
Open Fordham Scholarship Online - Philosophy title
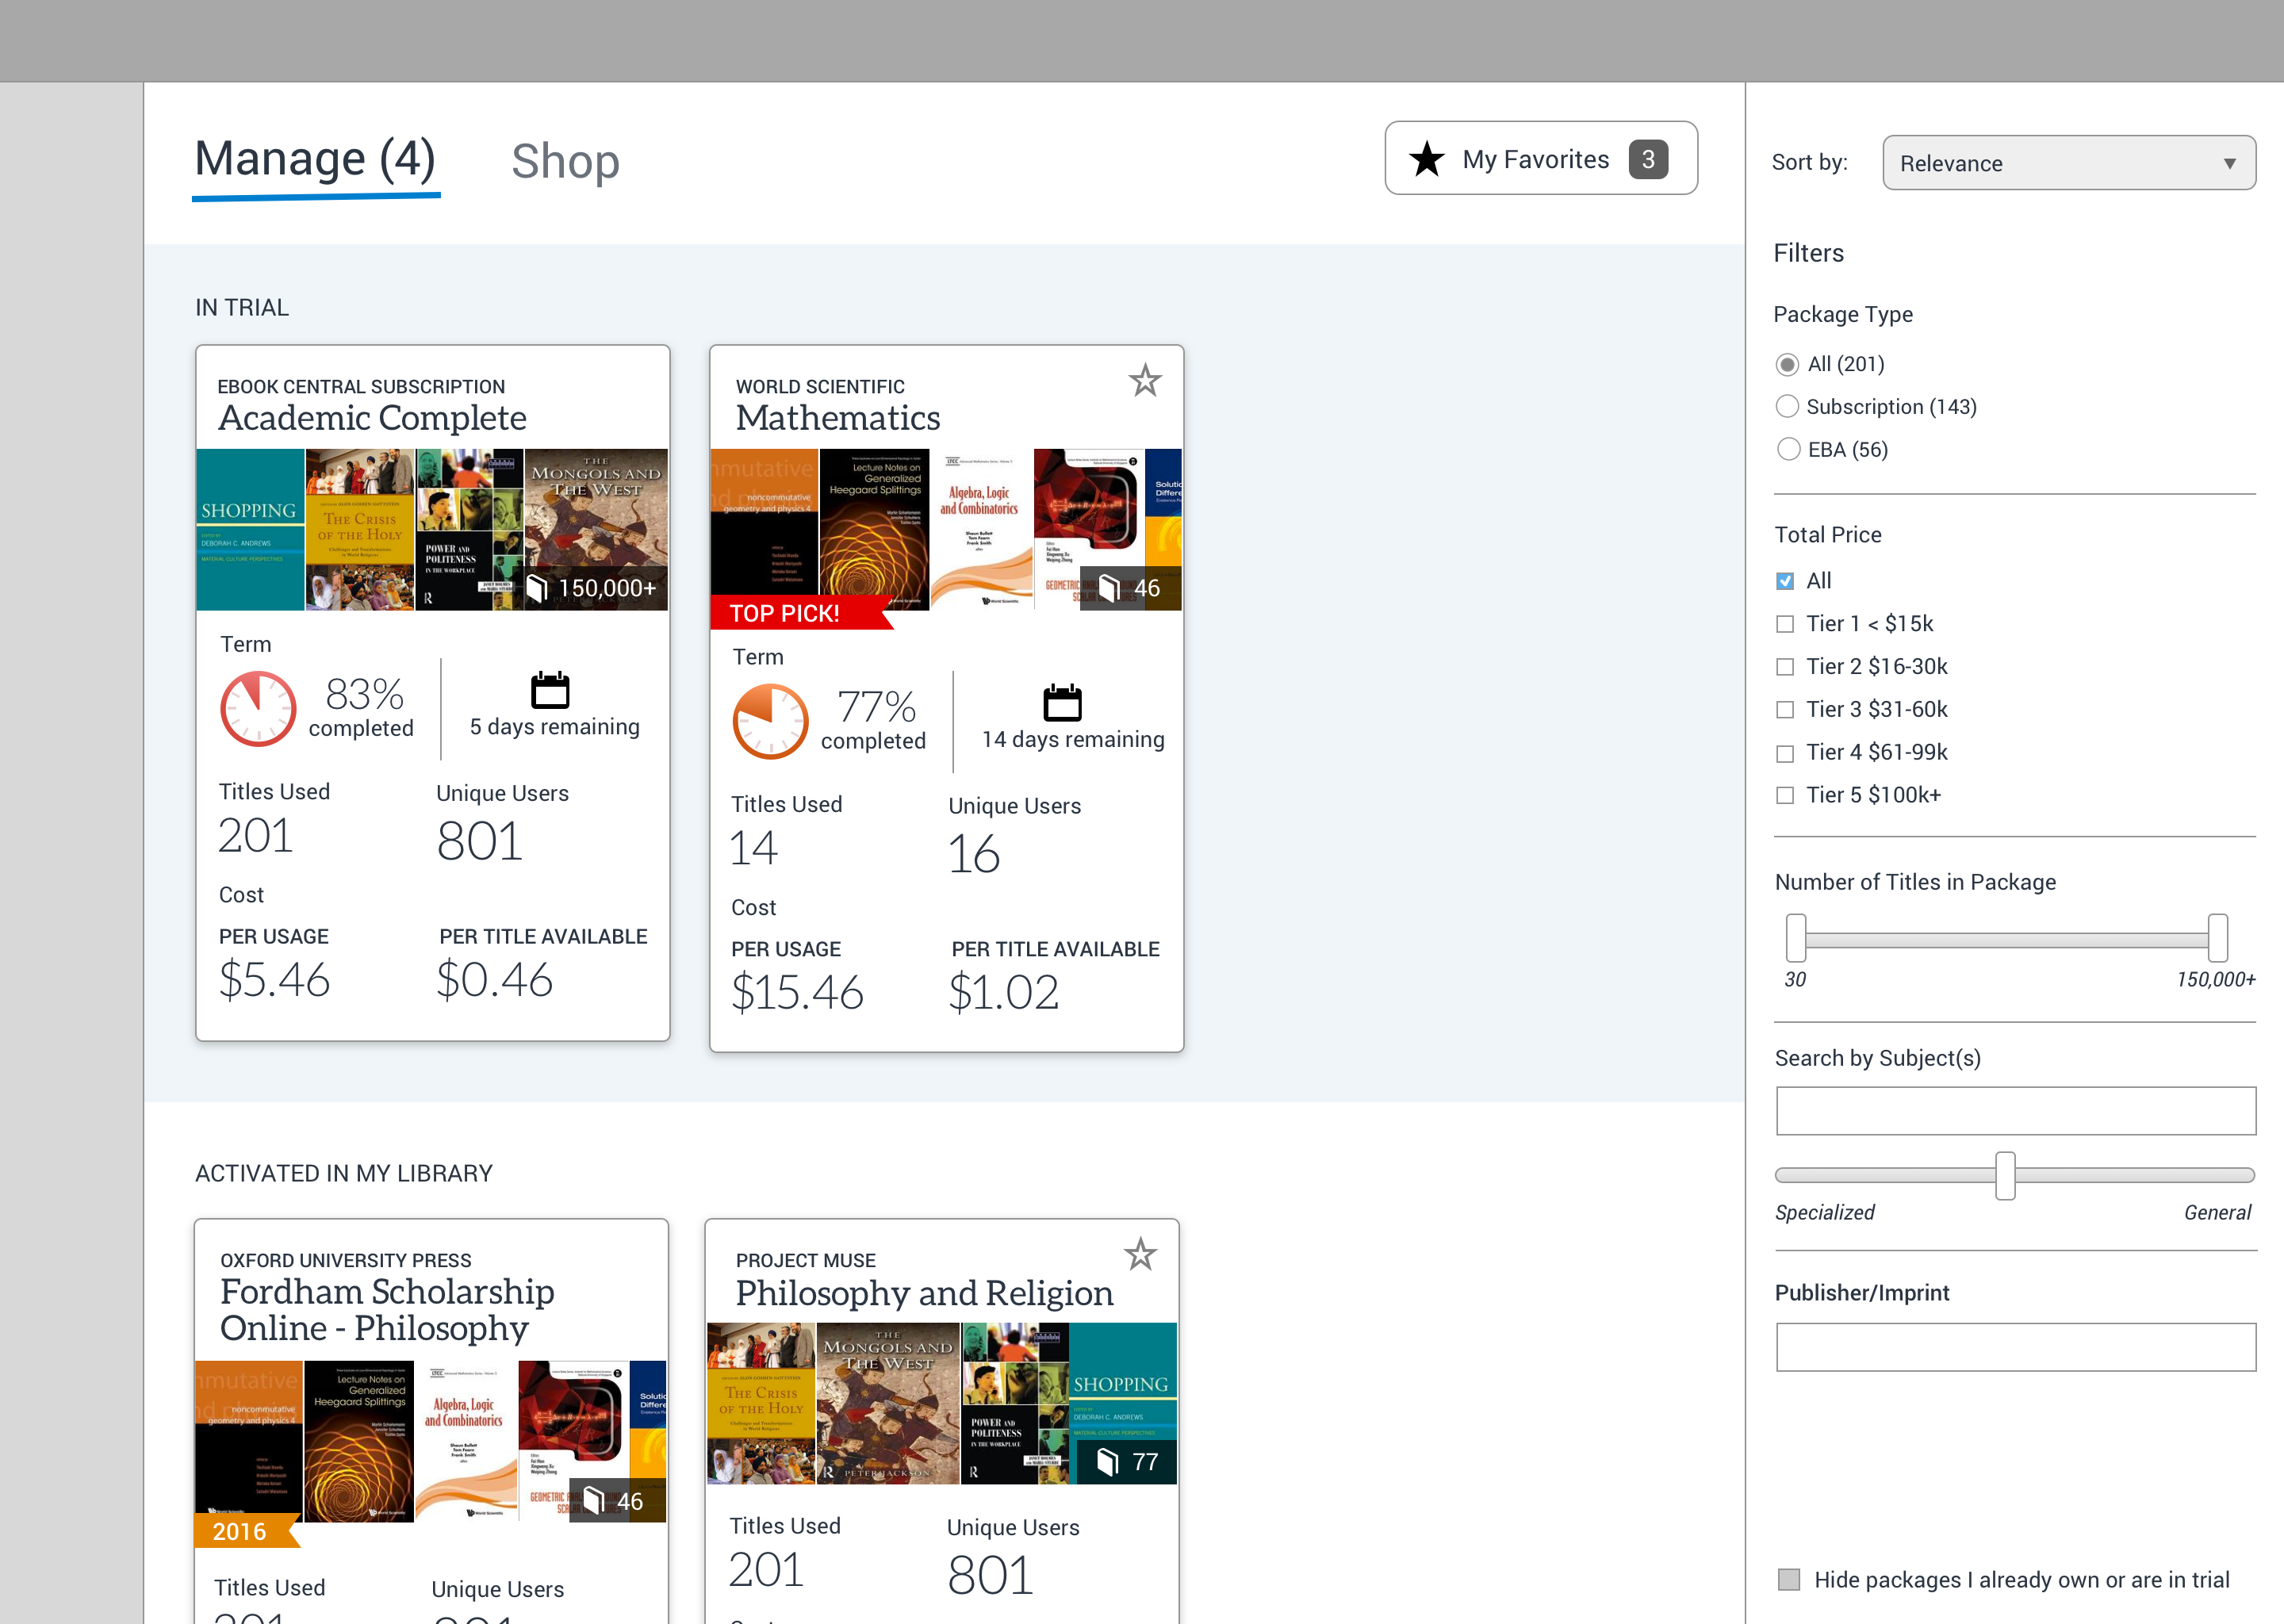tap(387, 1310)
